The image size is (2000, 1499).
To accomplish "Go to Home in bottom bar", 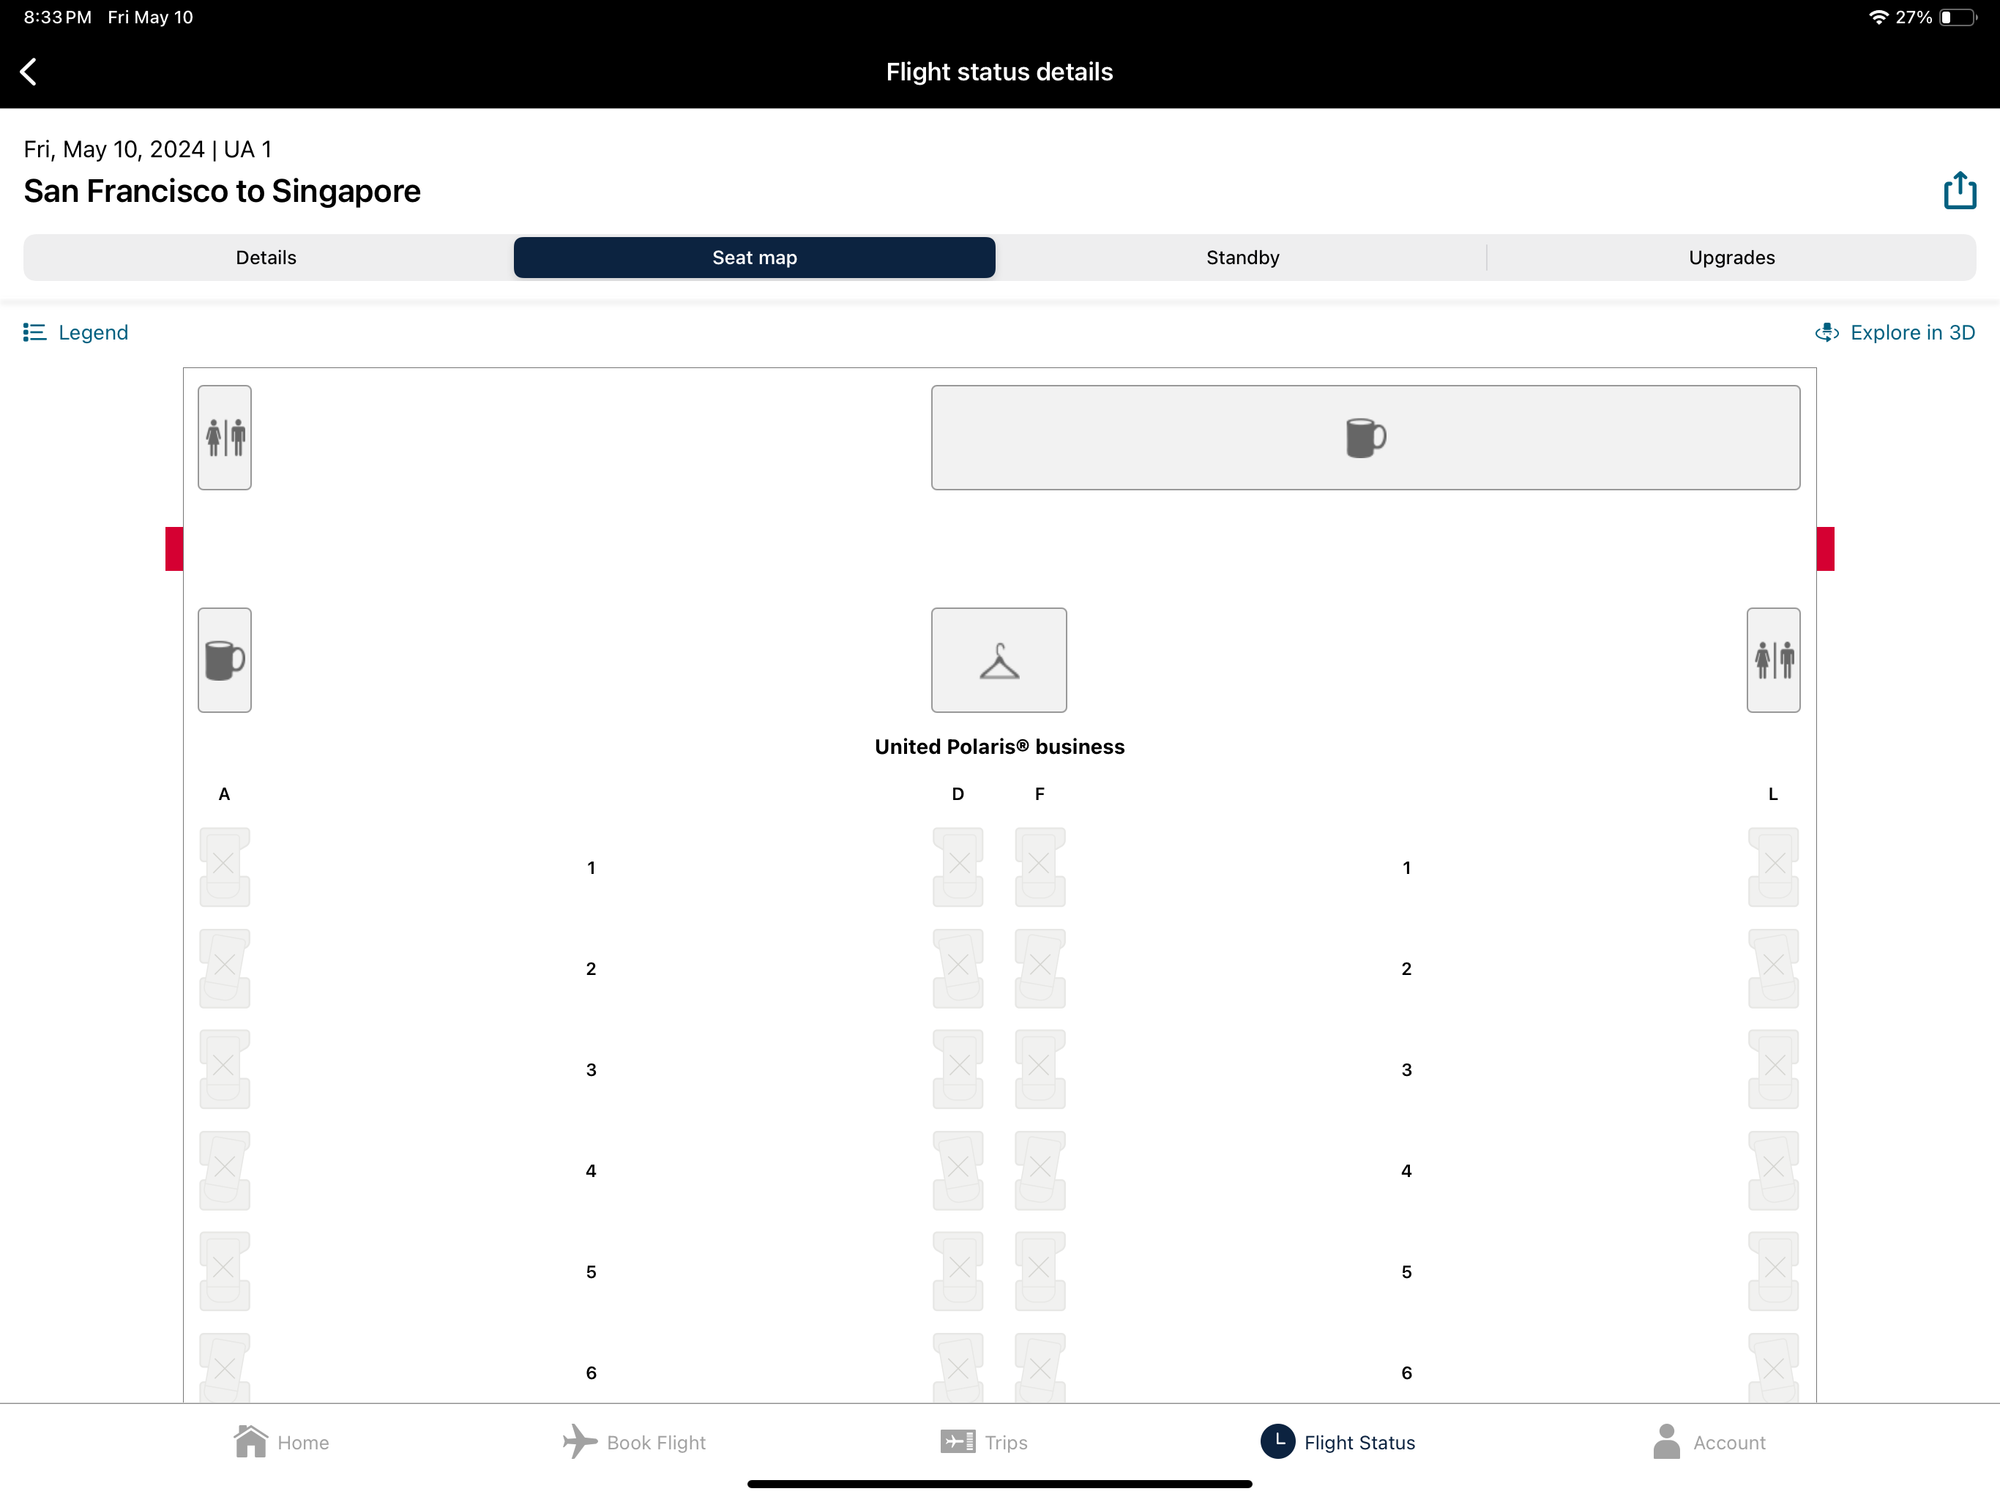I will click(x=281, y=1442).
